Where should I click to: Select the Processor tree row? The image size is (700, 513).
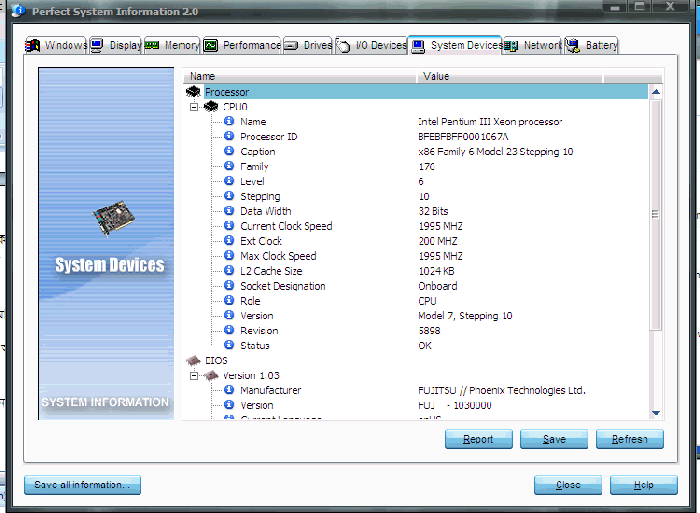(425, 92)
